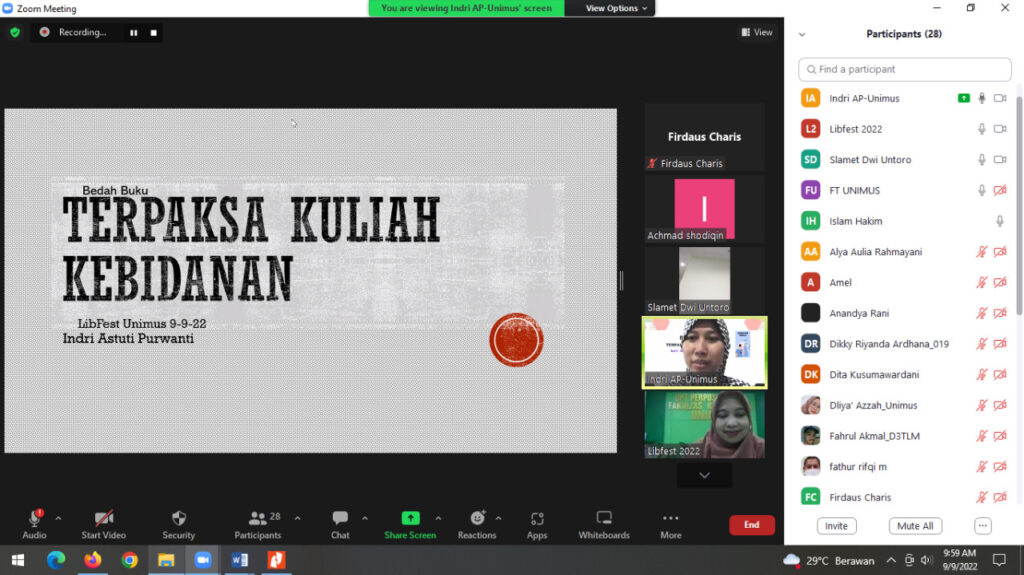1024x575 pixels.
Task: Unmute audio with the microphone button
Action: (34, 518)
